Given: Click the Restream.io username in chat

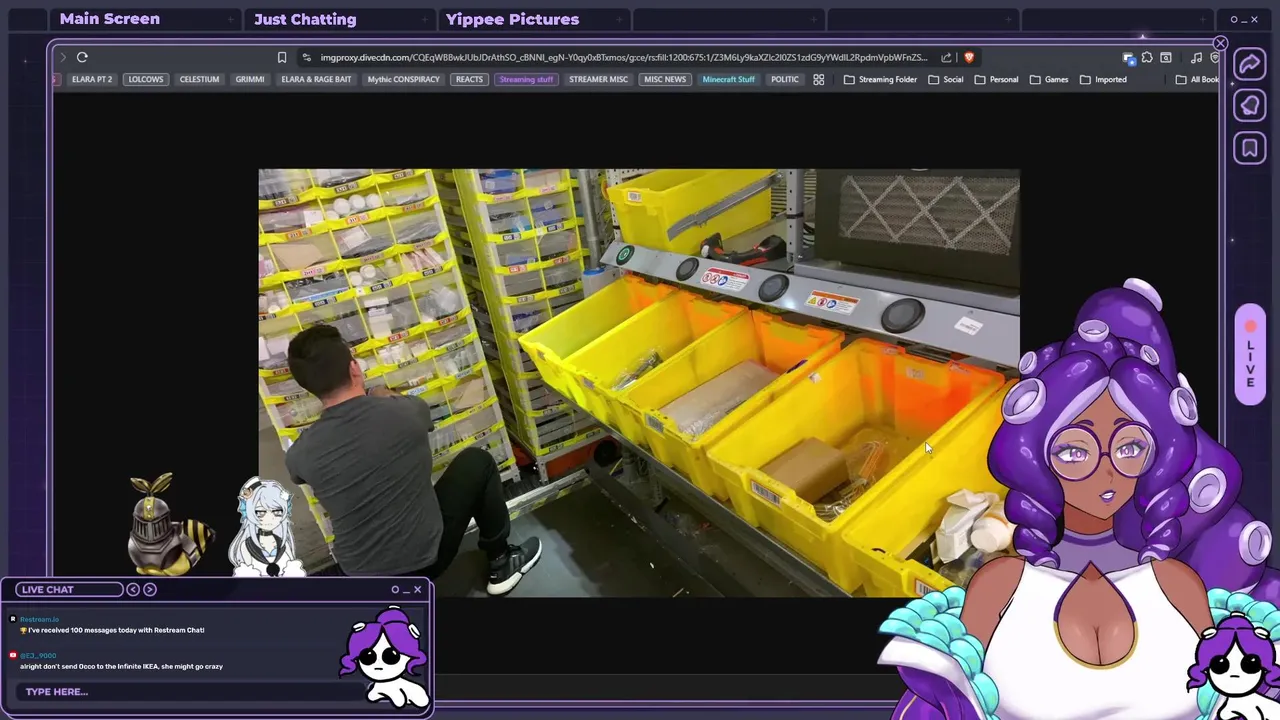Looking at the screenshot, I should tap(40, 619).
